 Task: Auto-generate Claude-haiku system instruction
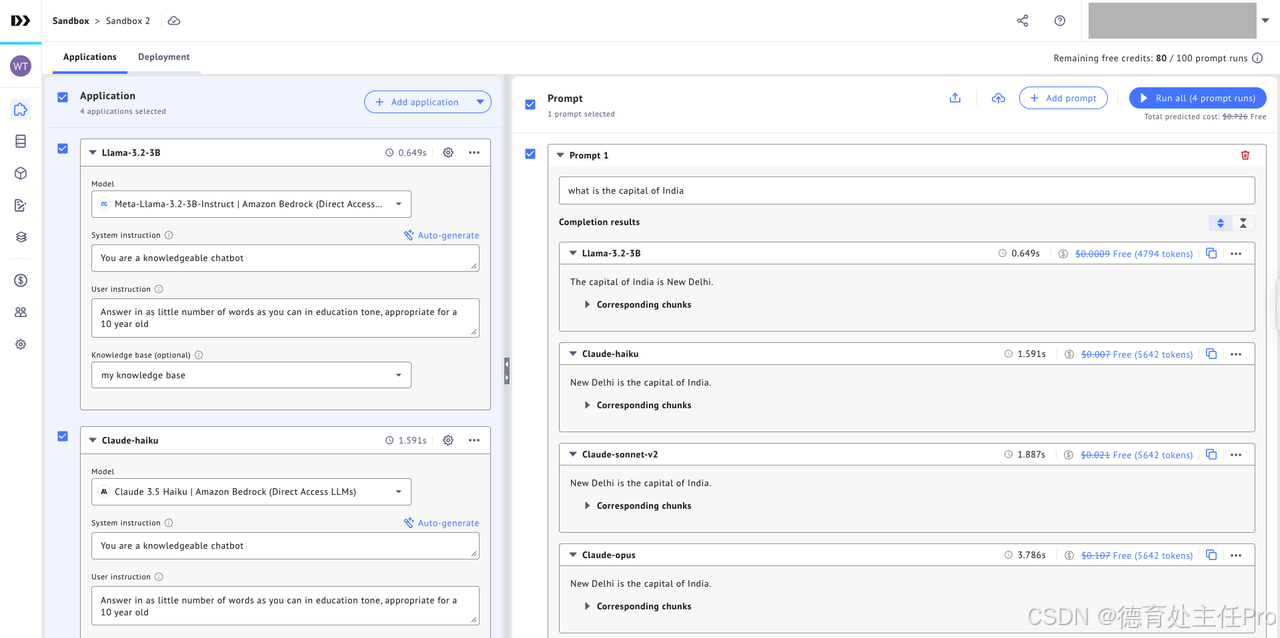pos(441,523)
